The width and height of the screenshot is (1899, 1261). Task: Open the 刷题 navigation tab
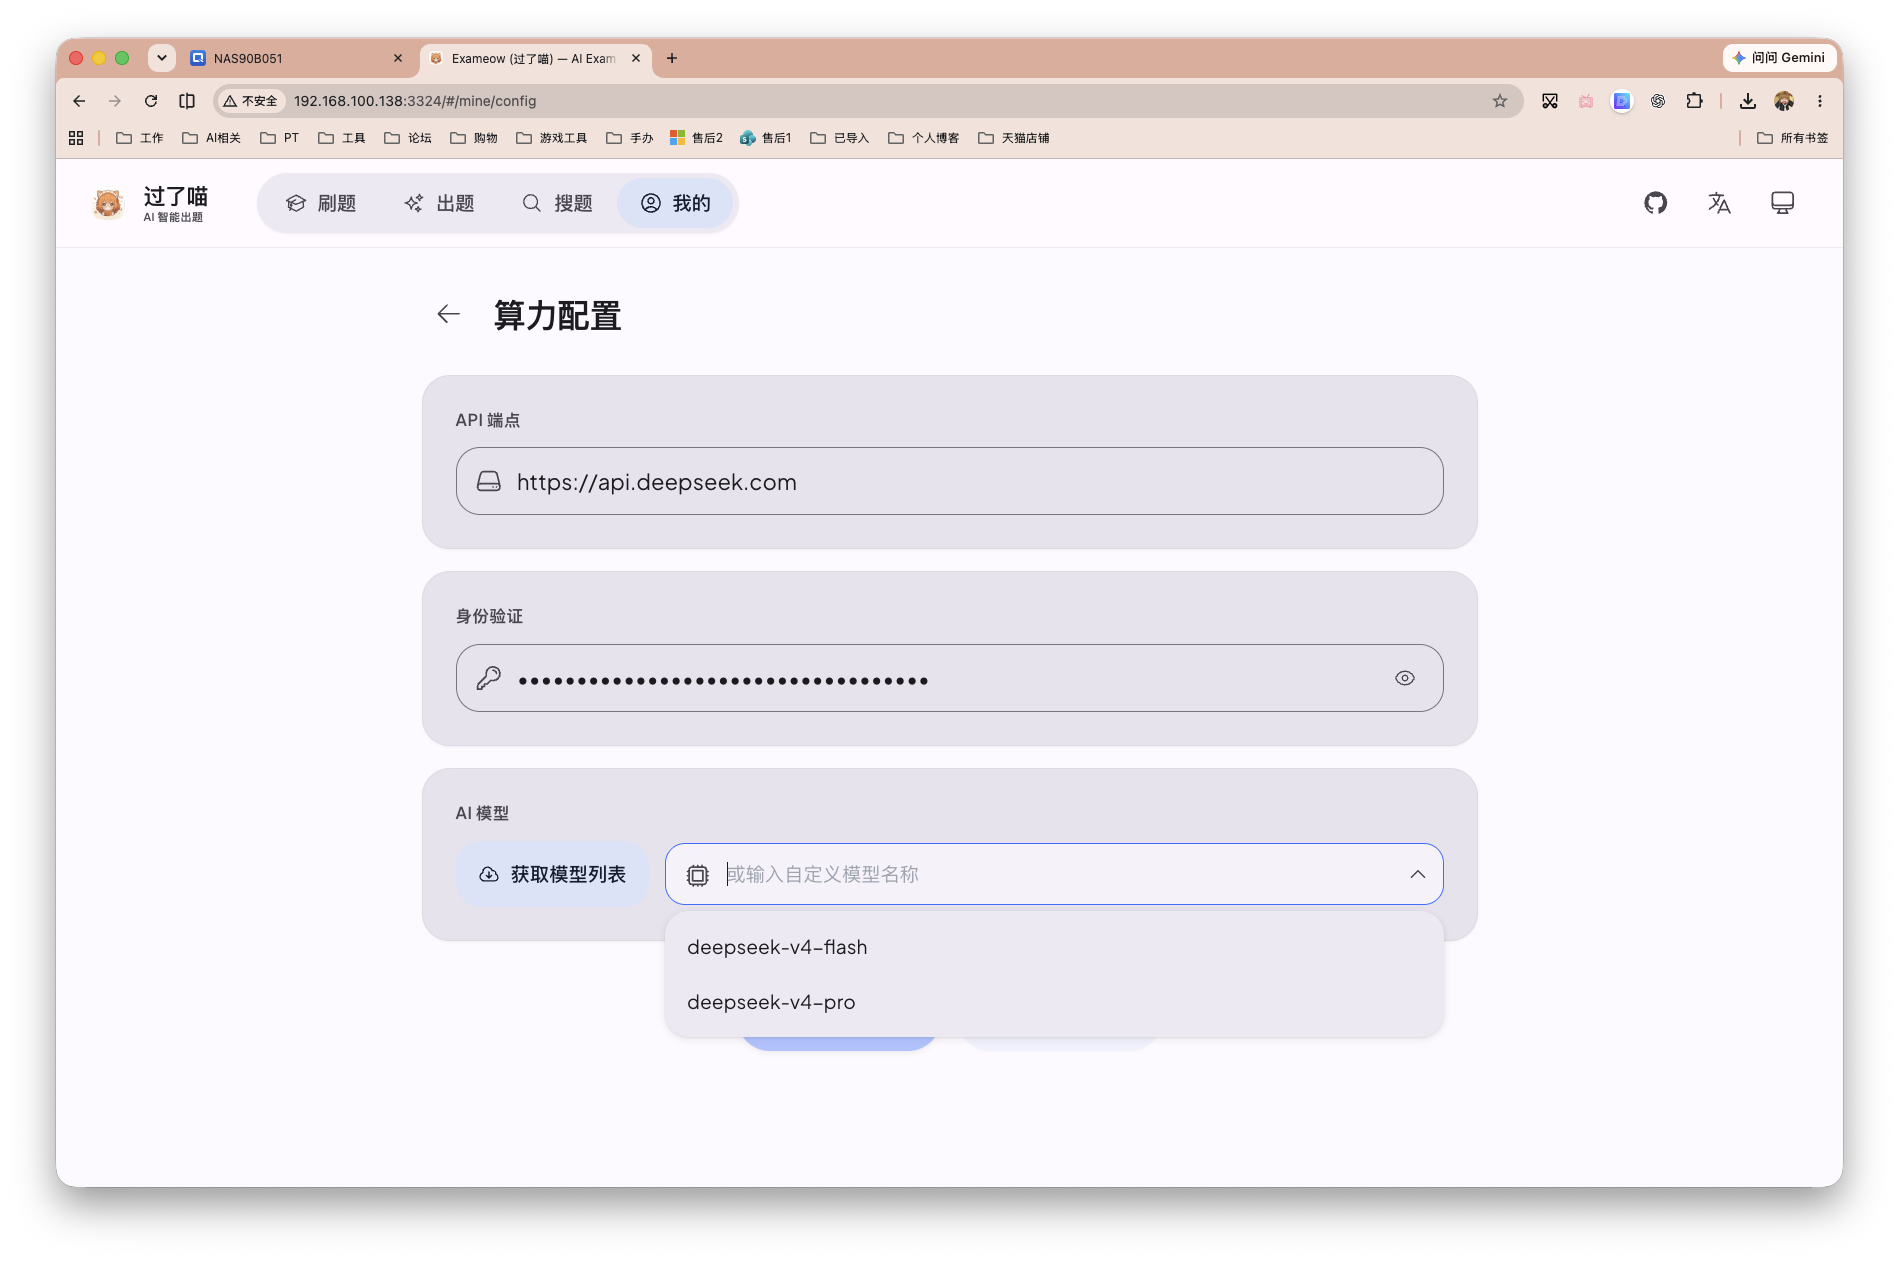click(321, 203)
